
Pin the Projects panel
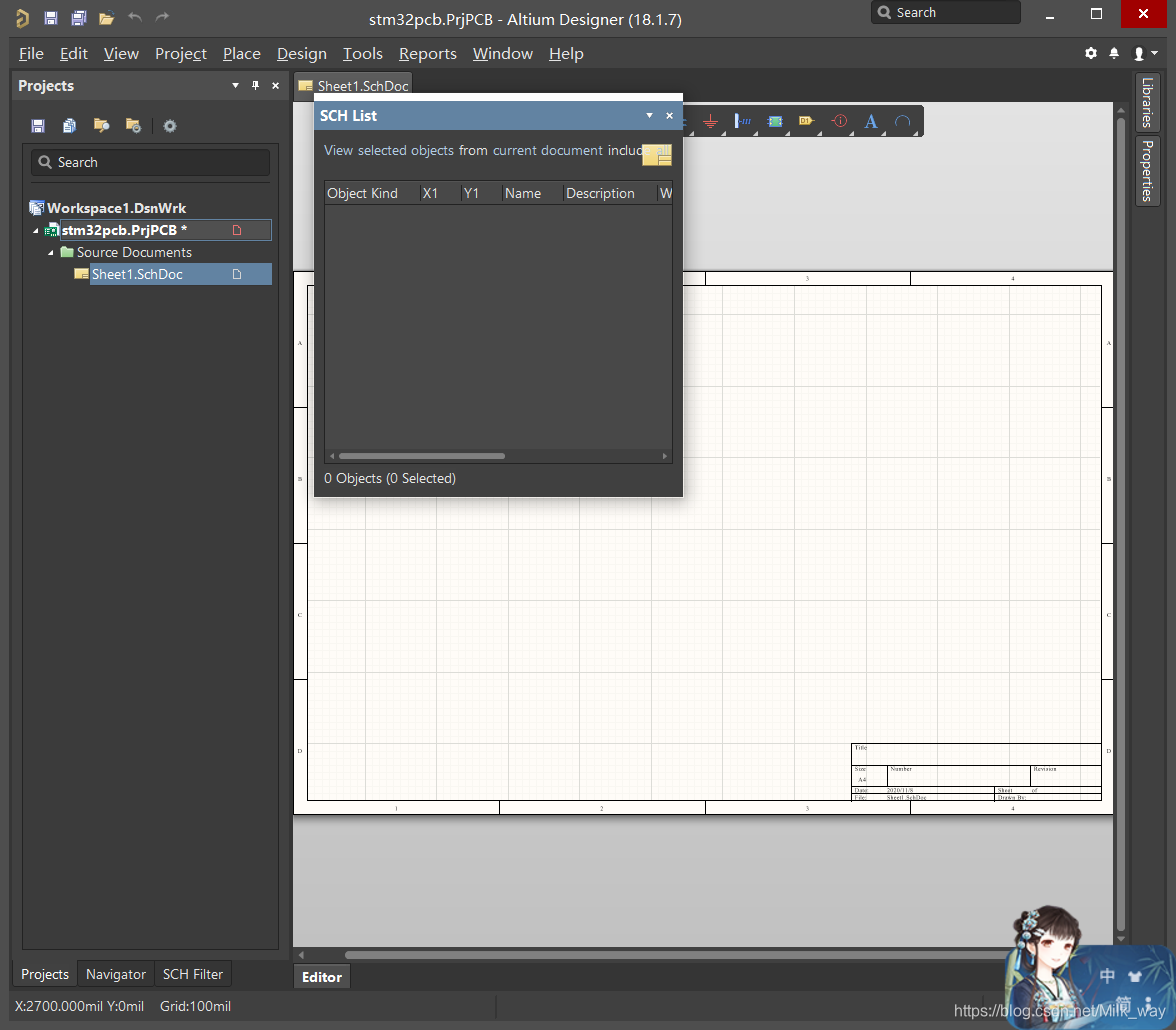[x=255, y=86]
